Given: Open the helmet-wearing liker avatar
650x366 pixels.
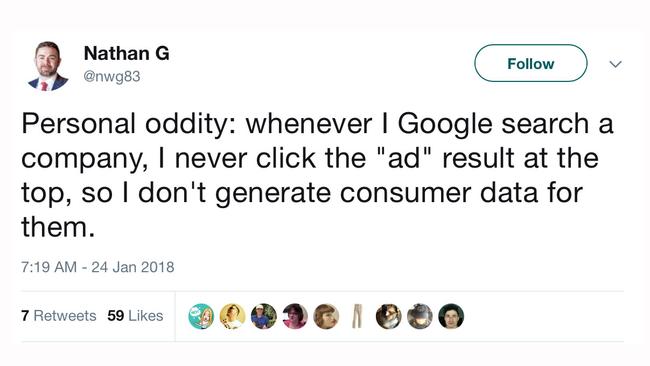Looking at the screenshot, I should click(420, 316).
